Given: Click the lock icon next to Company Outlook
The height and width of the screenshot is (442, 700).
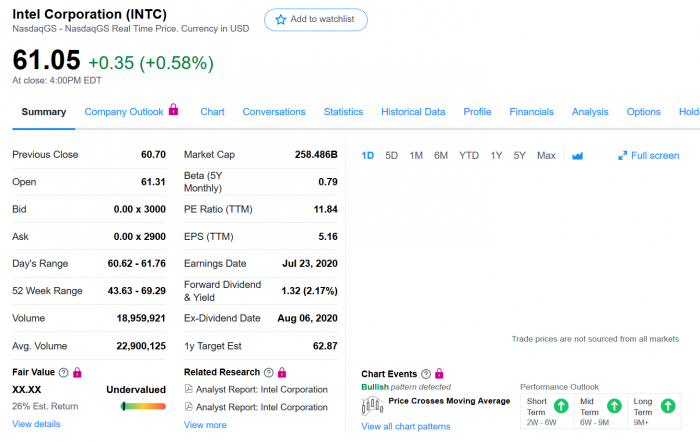Looking at the screenshot, I should [173, 110].
